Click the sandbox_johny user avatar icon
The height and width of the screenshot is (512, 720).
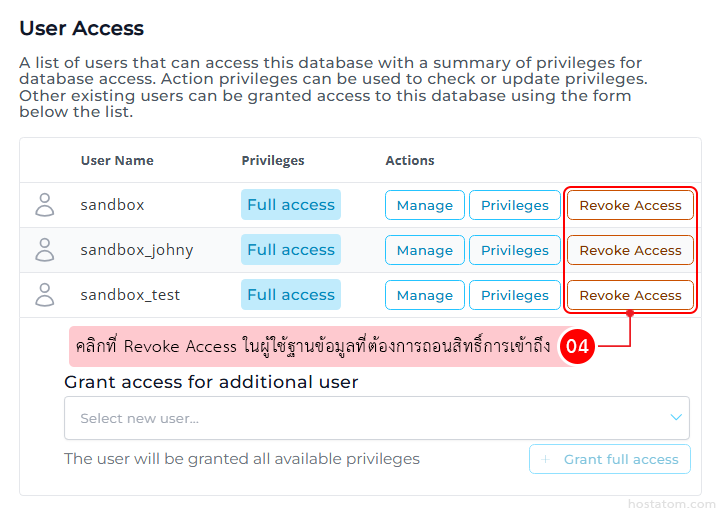45,250
